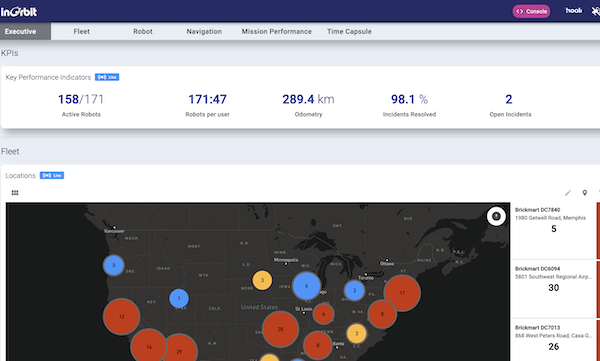Click the Open Incidents count of 2
This screenshot has height=361, width=600.
[x=509, y=100]
